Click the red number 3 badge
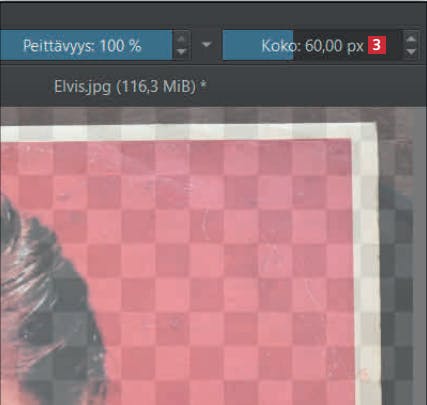The width and height of the screenshot is (427, 405). tap(377, 45)
